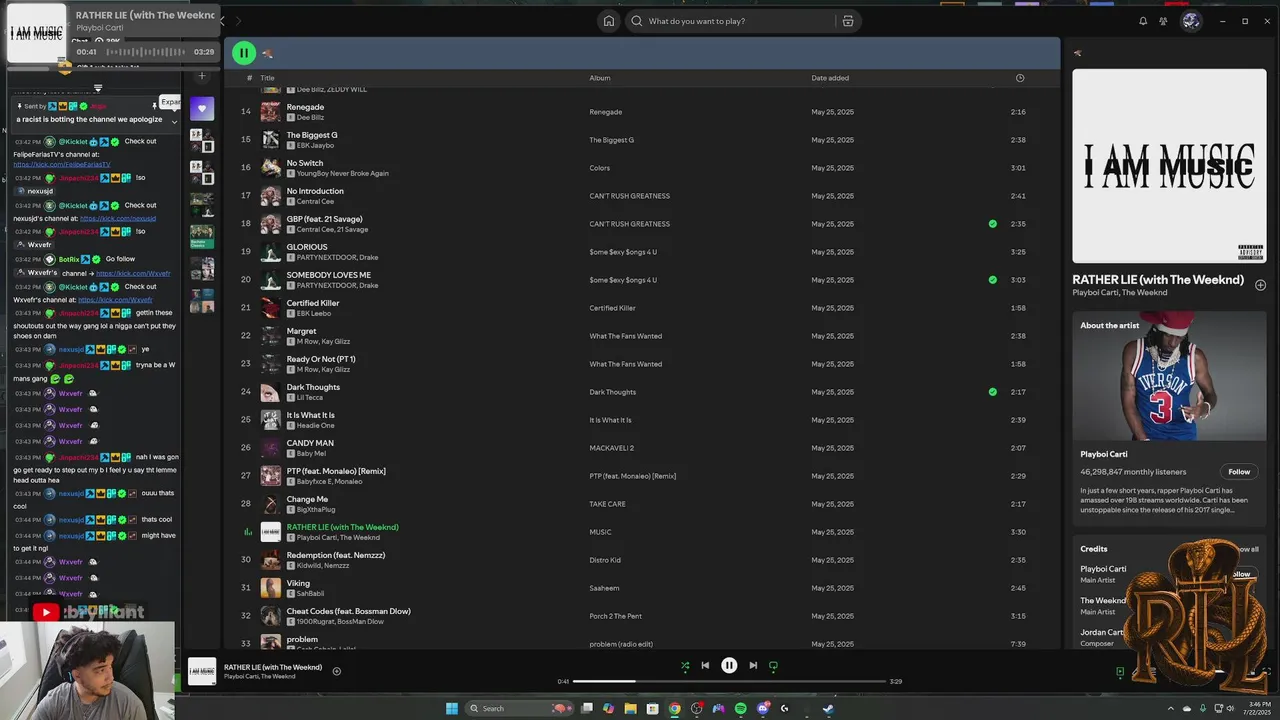Skip to the next track
Viewport: 1280px width, 720px height.
coord(753,665)
